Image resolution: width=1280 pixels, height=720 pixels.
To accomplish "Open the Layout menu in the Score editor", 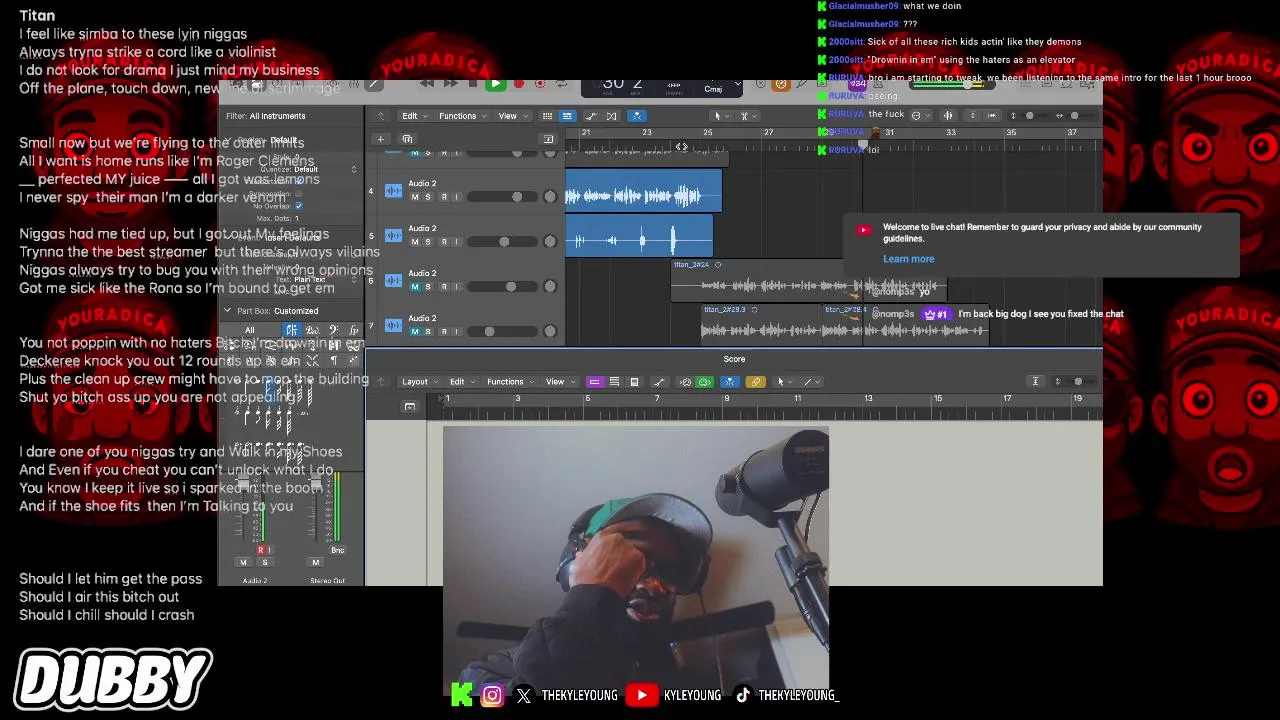I will 418,382.
